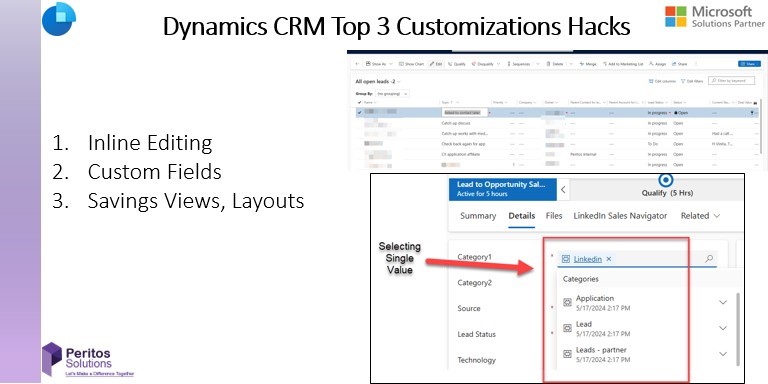Expand the Lead row chevron
This screenshot has height=384, width=768.
coord(723,328)
